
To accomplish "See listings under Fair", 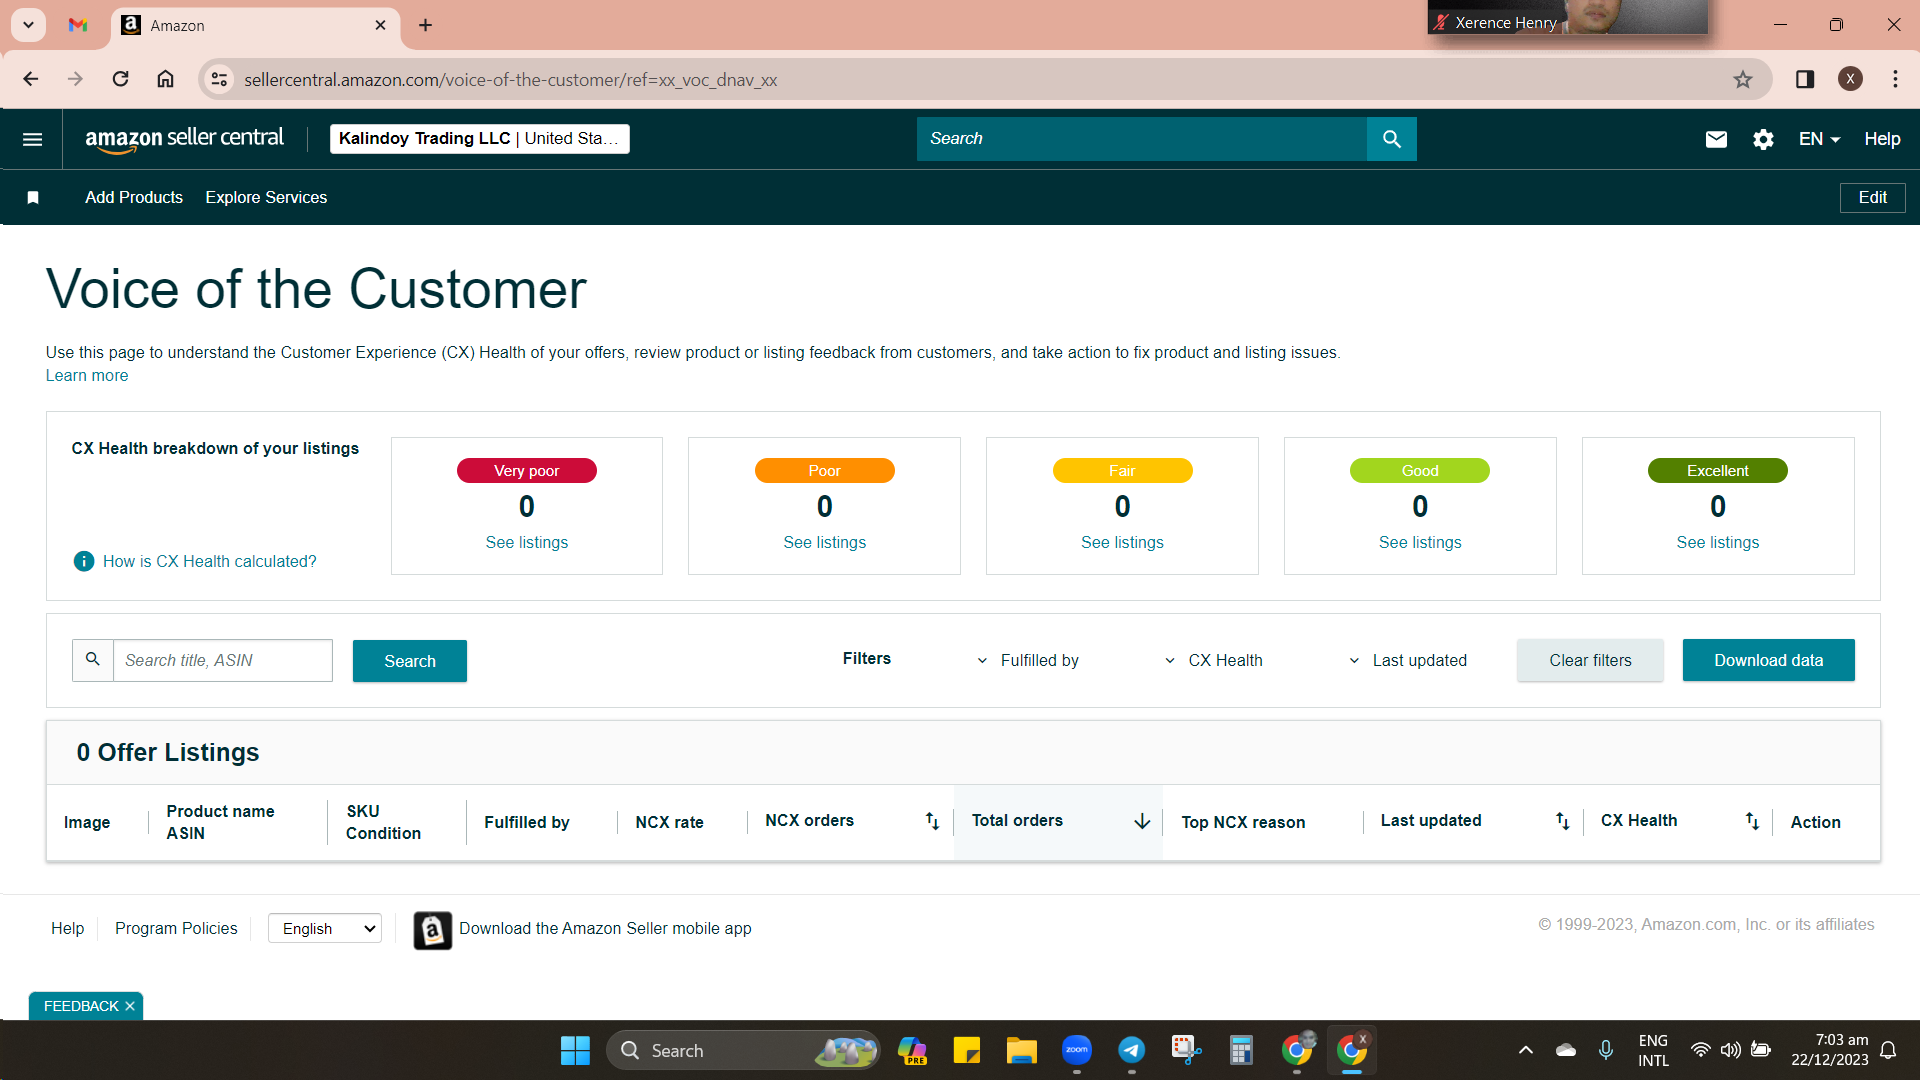I will coord(1122,543).
